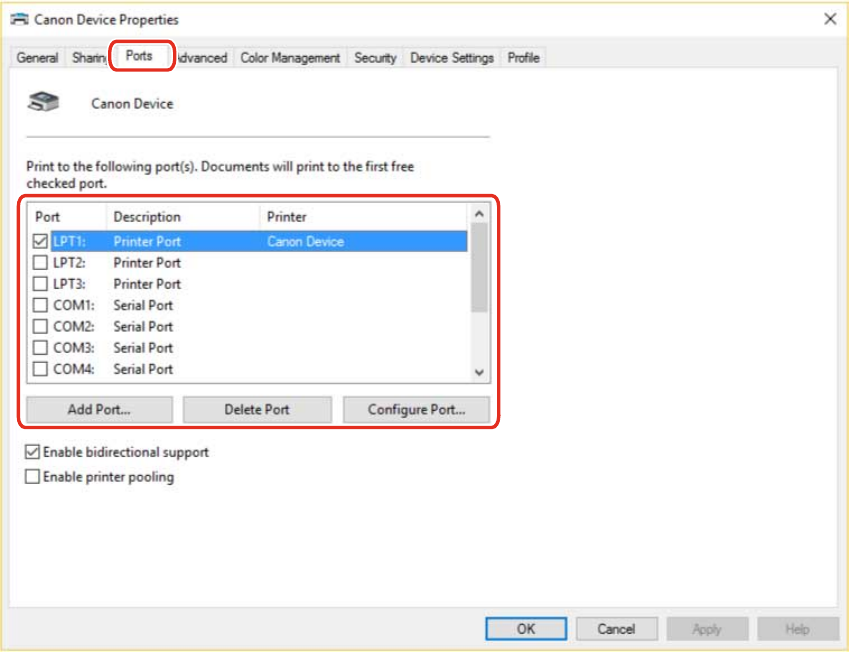Select the 'Canon Device' cell in LPT1 row
The height and width of the screenshot is (652, 849).
305,242
